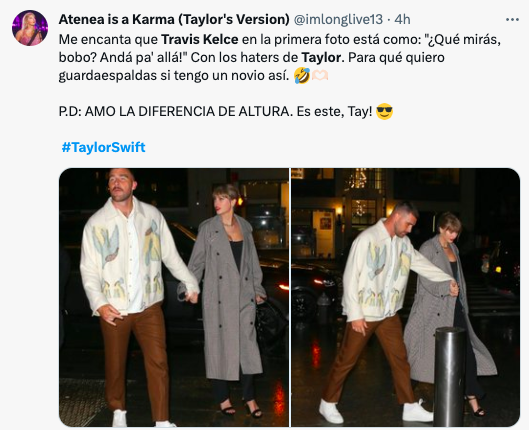
Task: Click the silver bollard in the right photo
Action: click(450, 375)
